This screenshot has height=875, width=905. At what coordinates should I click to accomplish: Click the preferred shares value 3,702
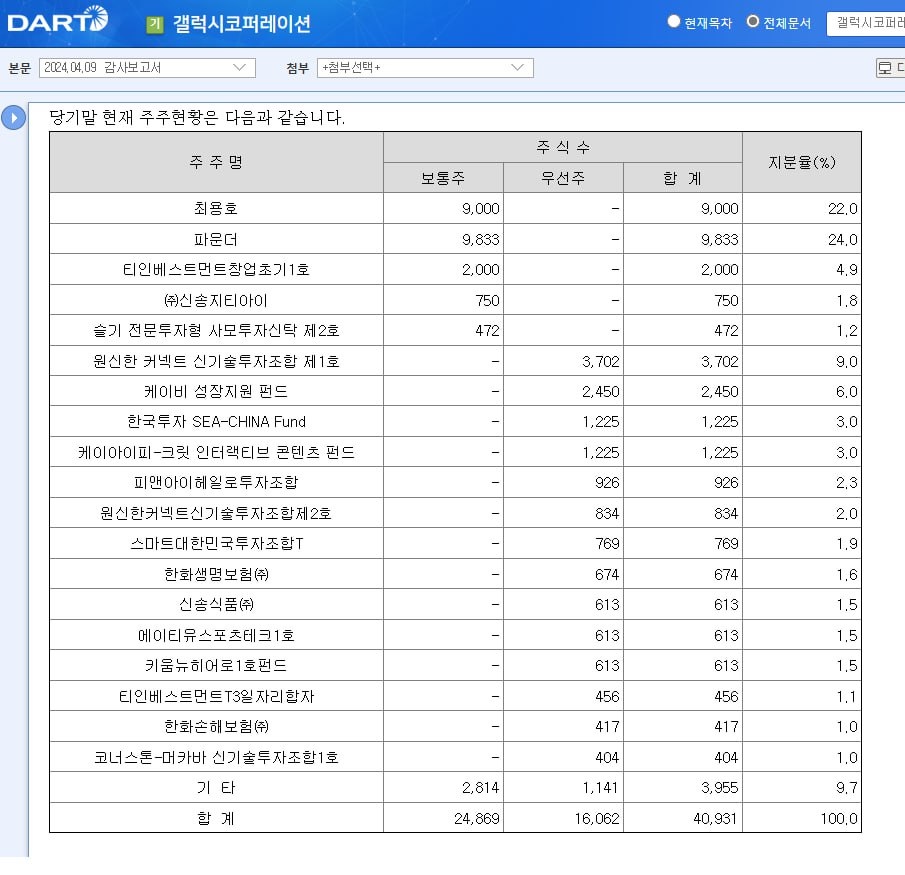point(600,361)
